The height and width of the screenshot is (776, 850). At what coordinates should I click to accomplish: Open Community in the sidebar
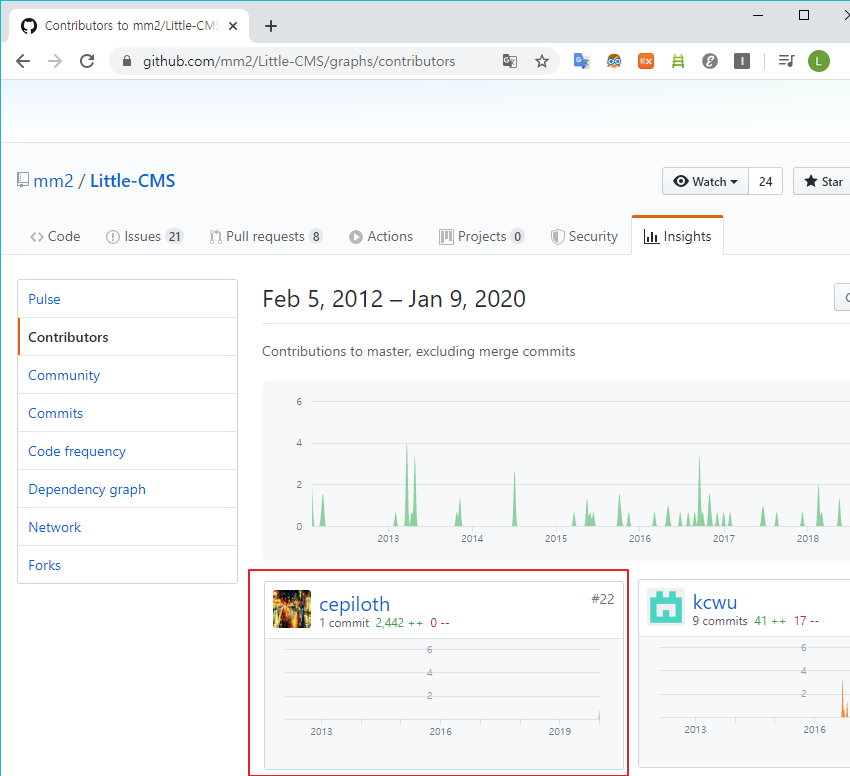[127, 375]
